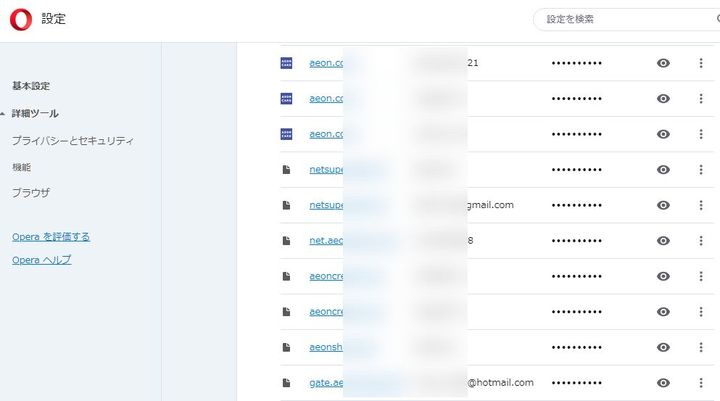
Task: Reveal password for the aeonsh entry
Action: (x=663, y=347)
